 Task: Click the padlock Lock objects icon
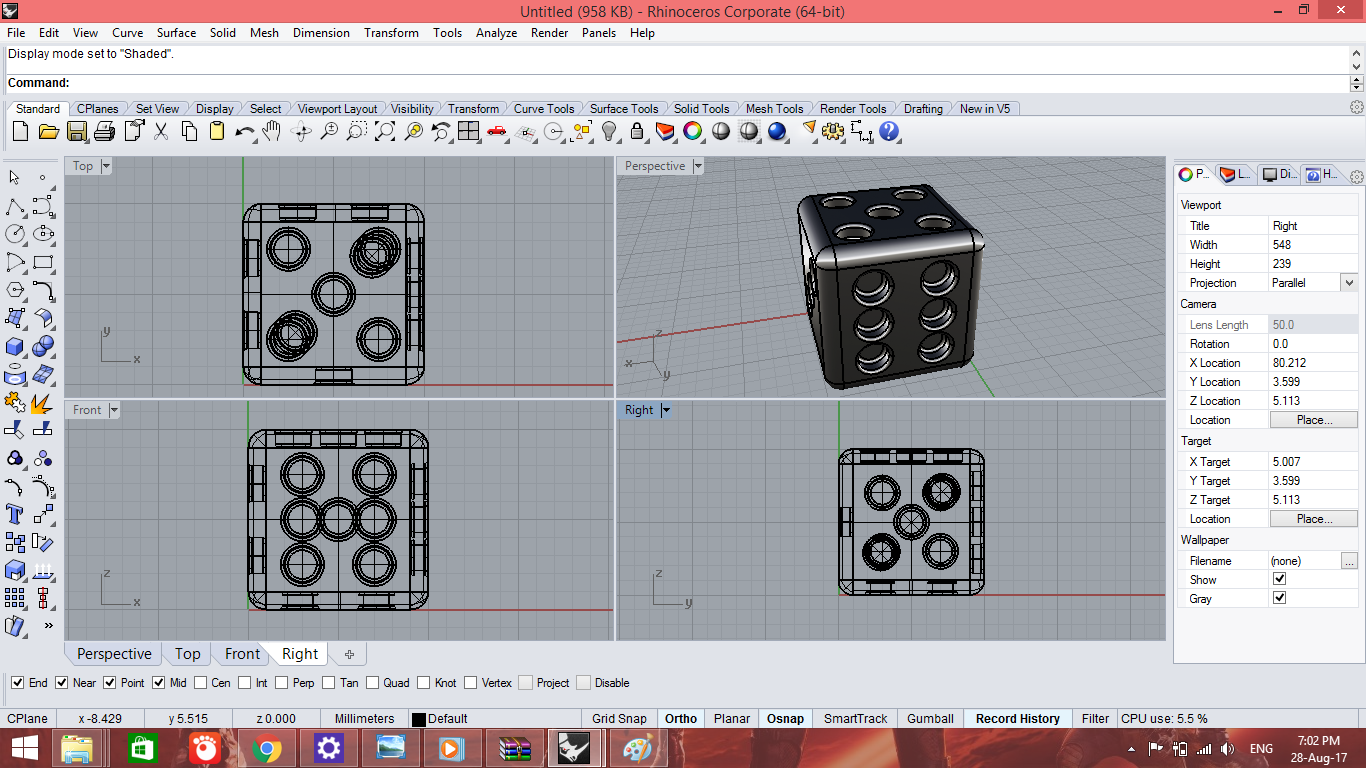[x=637, y=131]
